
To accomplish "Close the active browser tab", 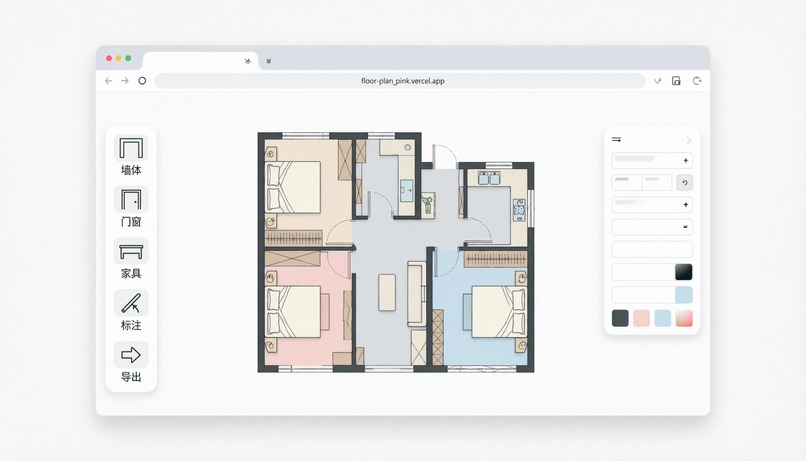I will pos(248,61).
